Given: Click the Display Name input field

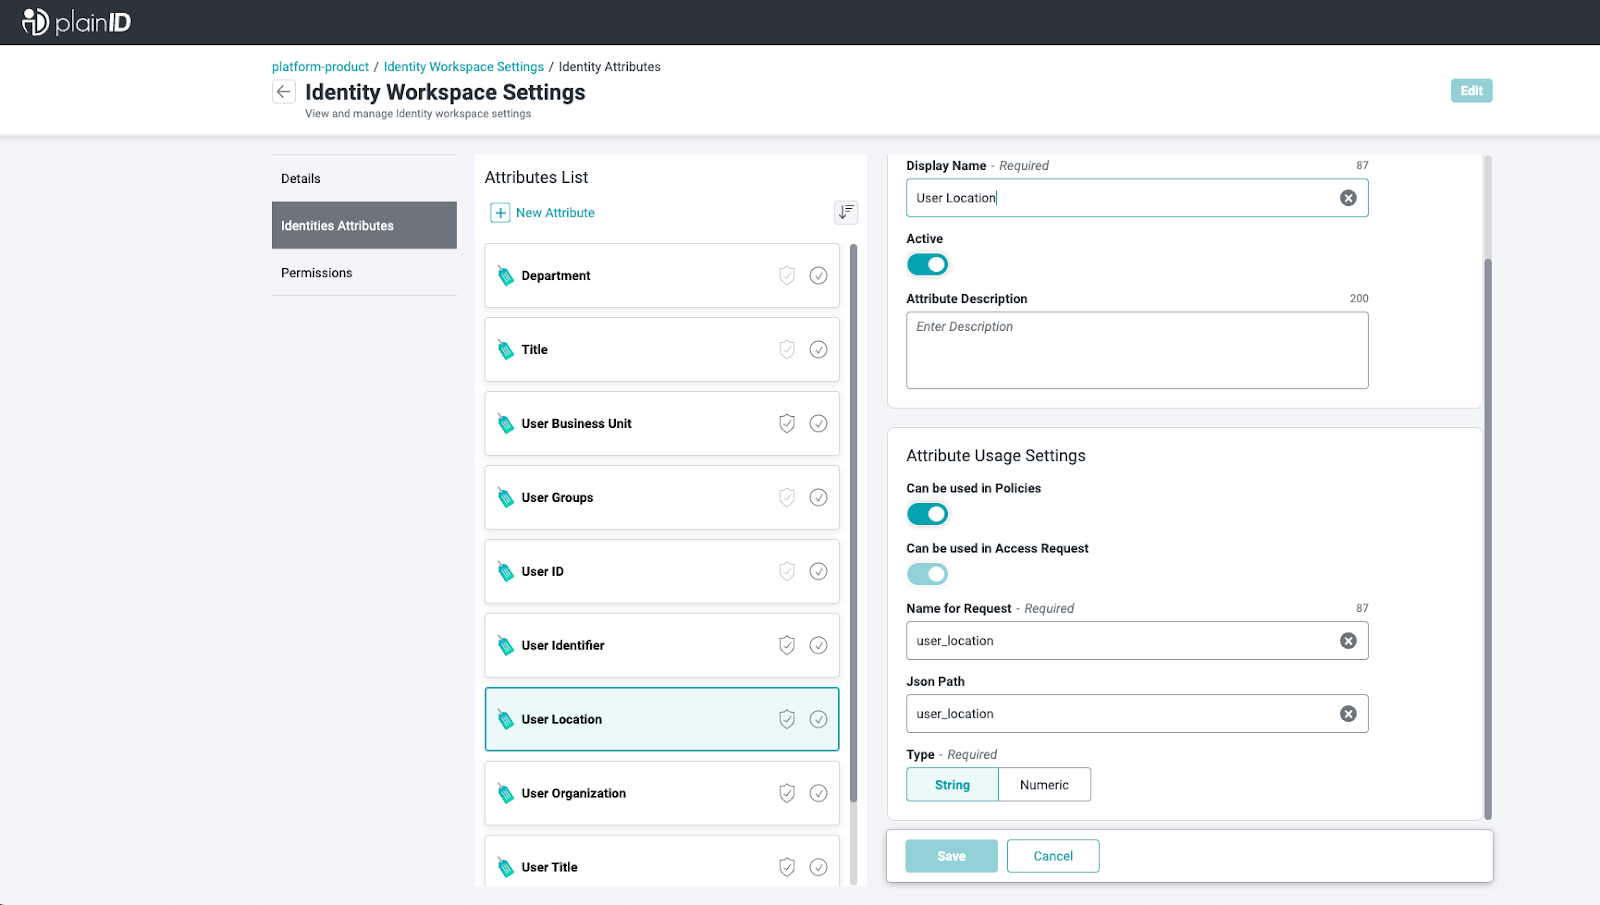Looking at the screenshot, I should (1137, 198).
